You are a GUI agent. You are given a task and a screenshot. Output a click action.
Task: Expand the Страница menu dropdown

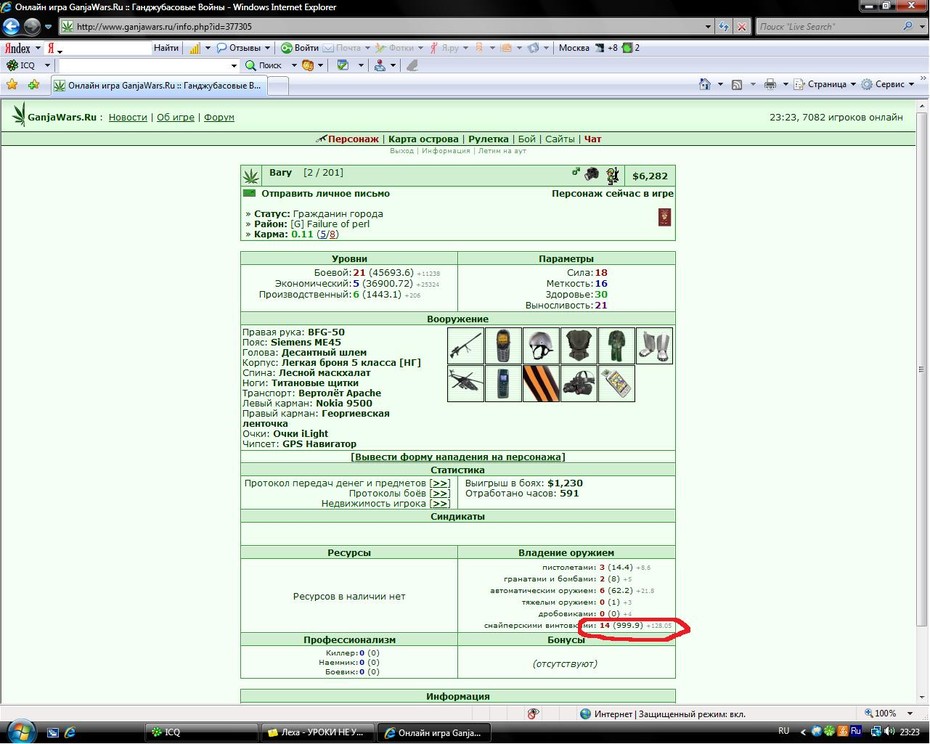853,84
